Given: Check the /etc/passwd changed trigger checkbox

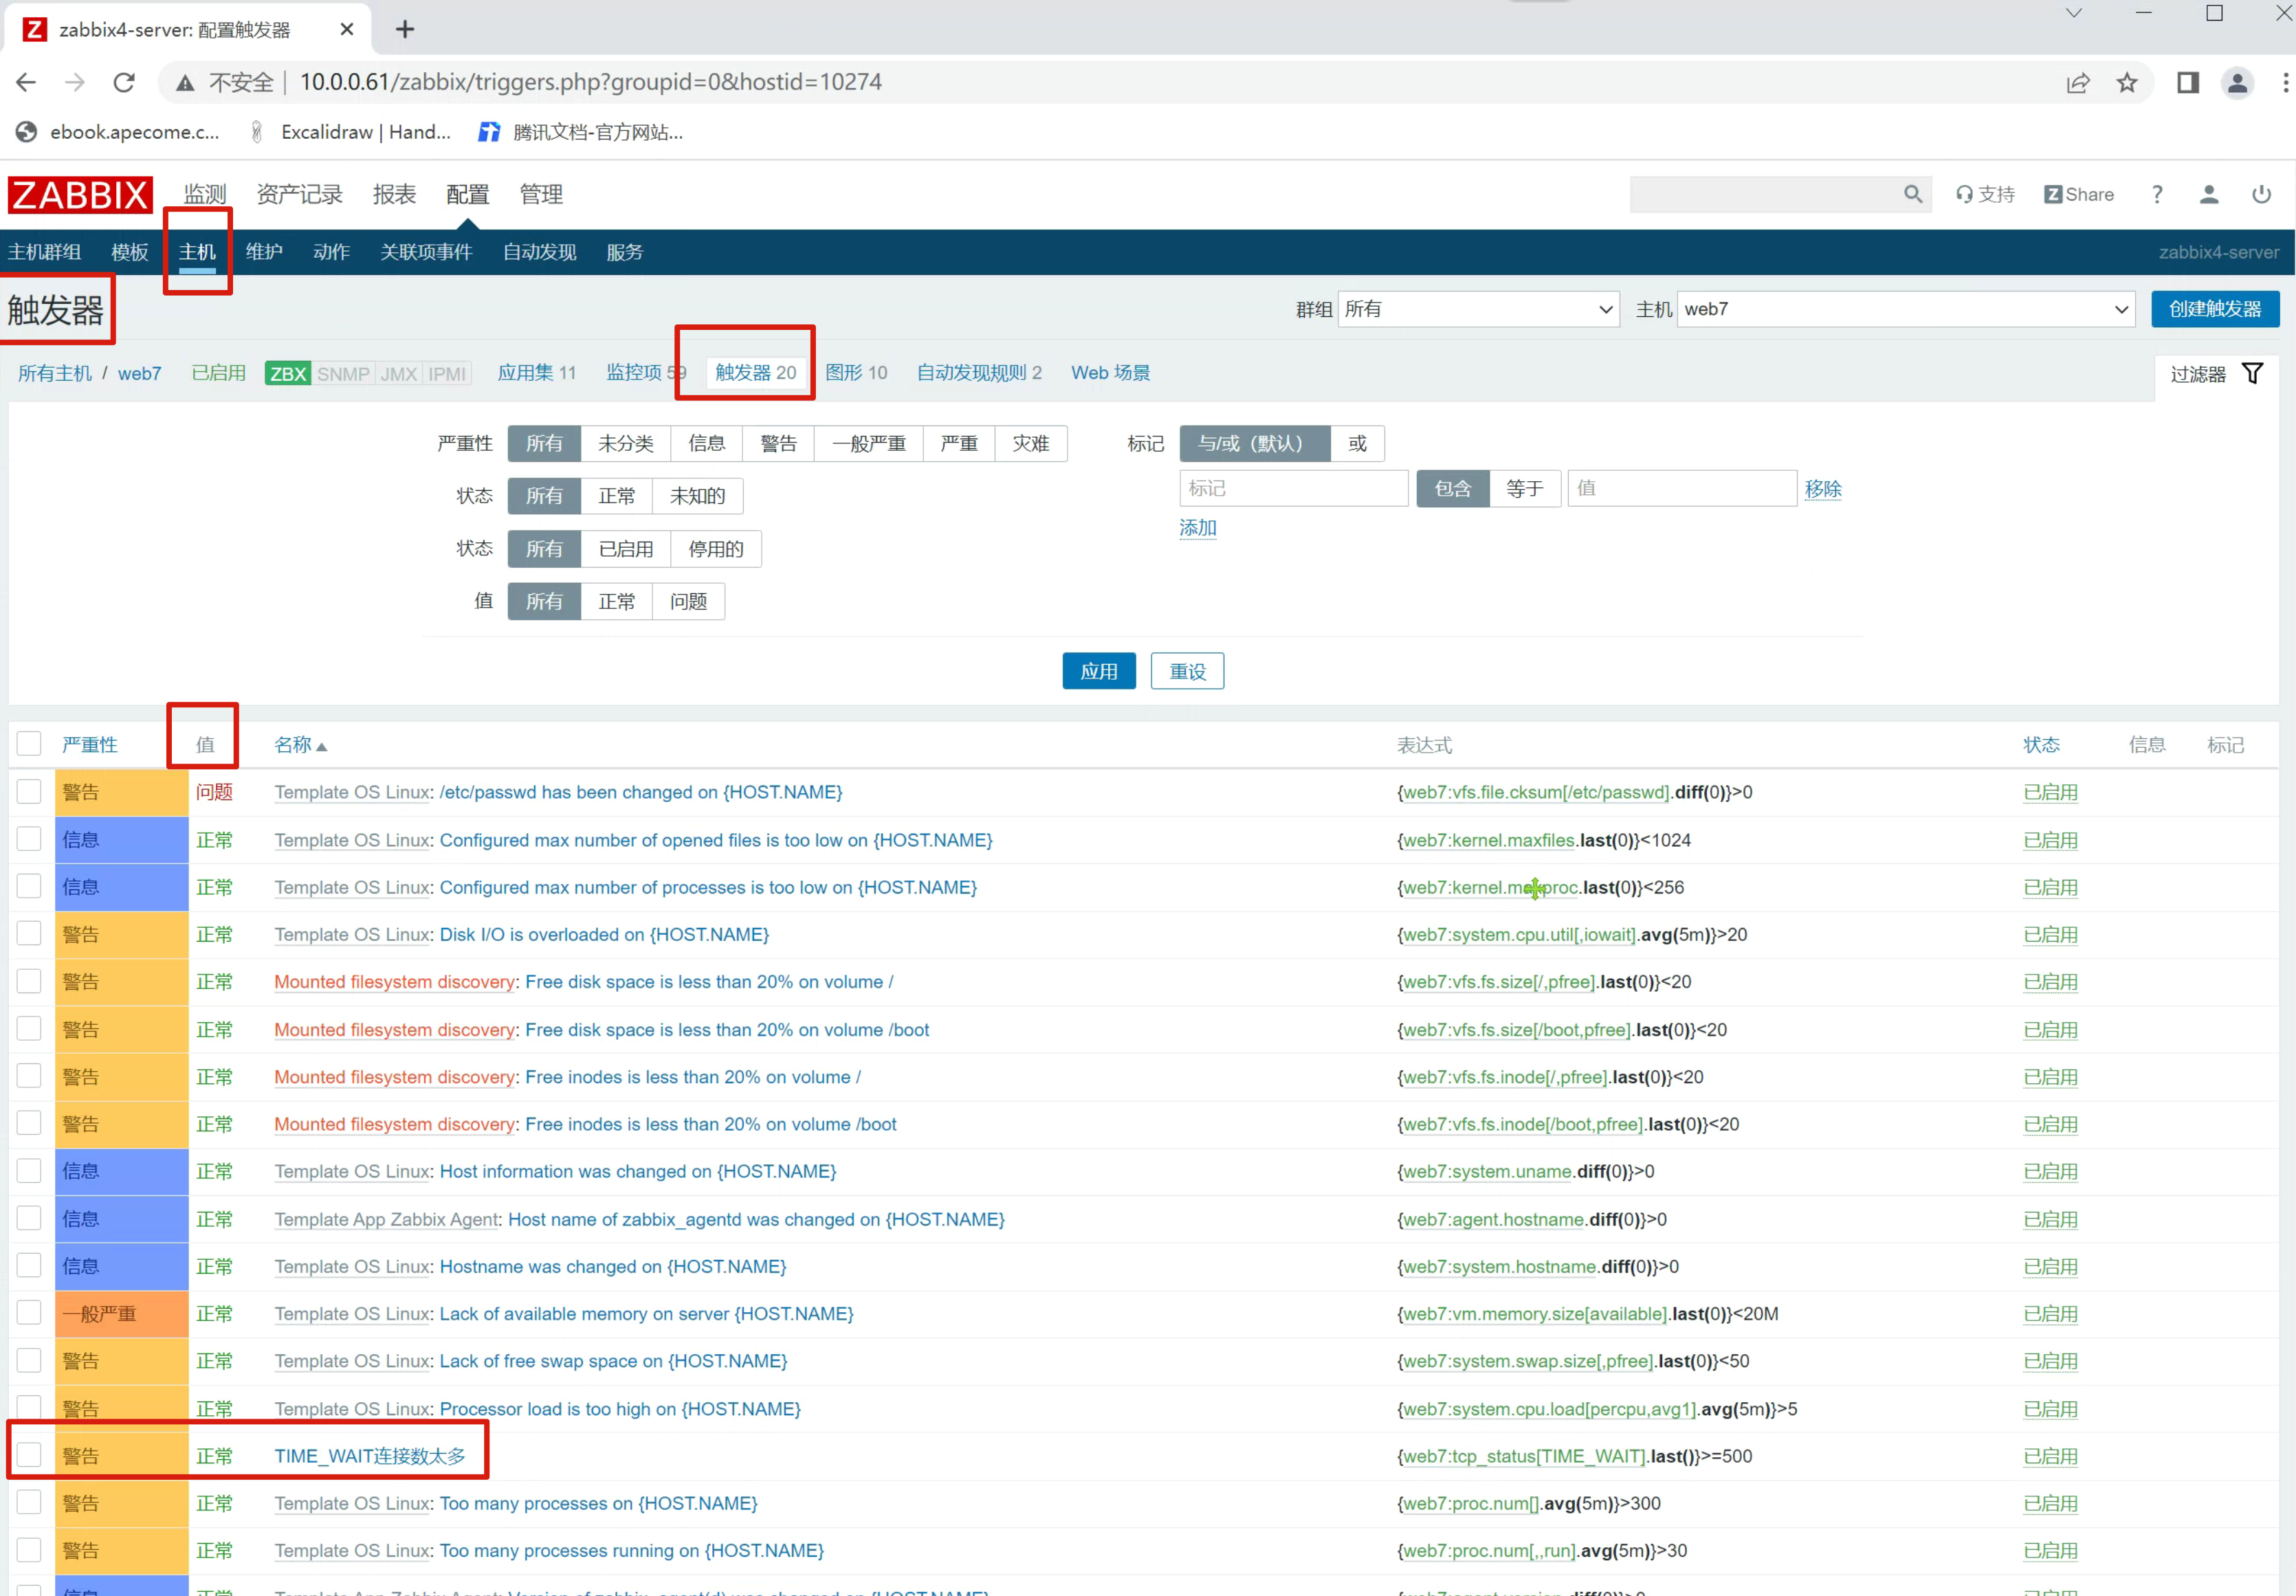Looking at the screenshot, I should point(29,791).
